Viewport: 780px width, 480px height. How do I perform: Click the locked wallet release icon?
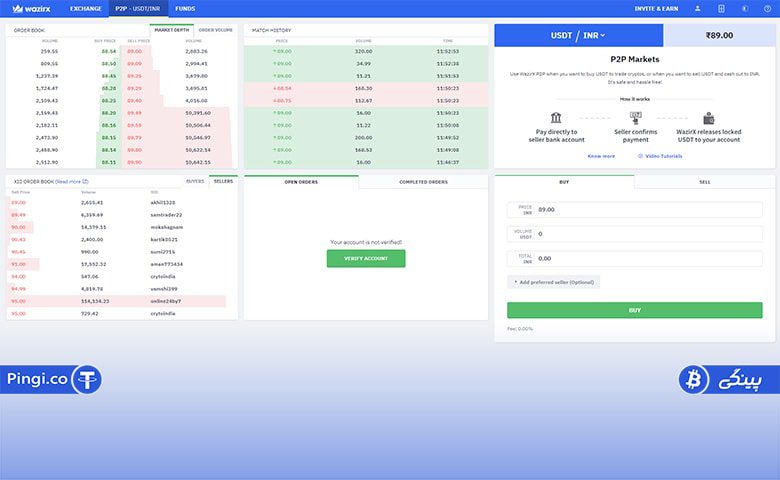click(709, 118)
